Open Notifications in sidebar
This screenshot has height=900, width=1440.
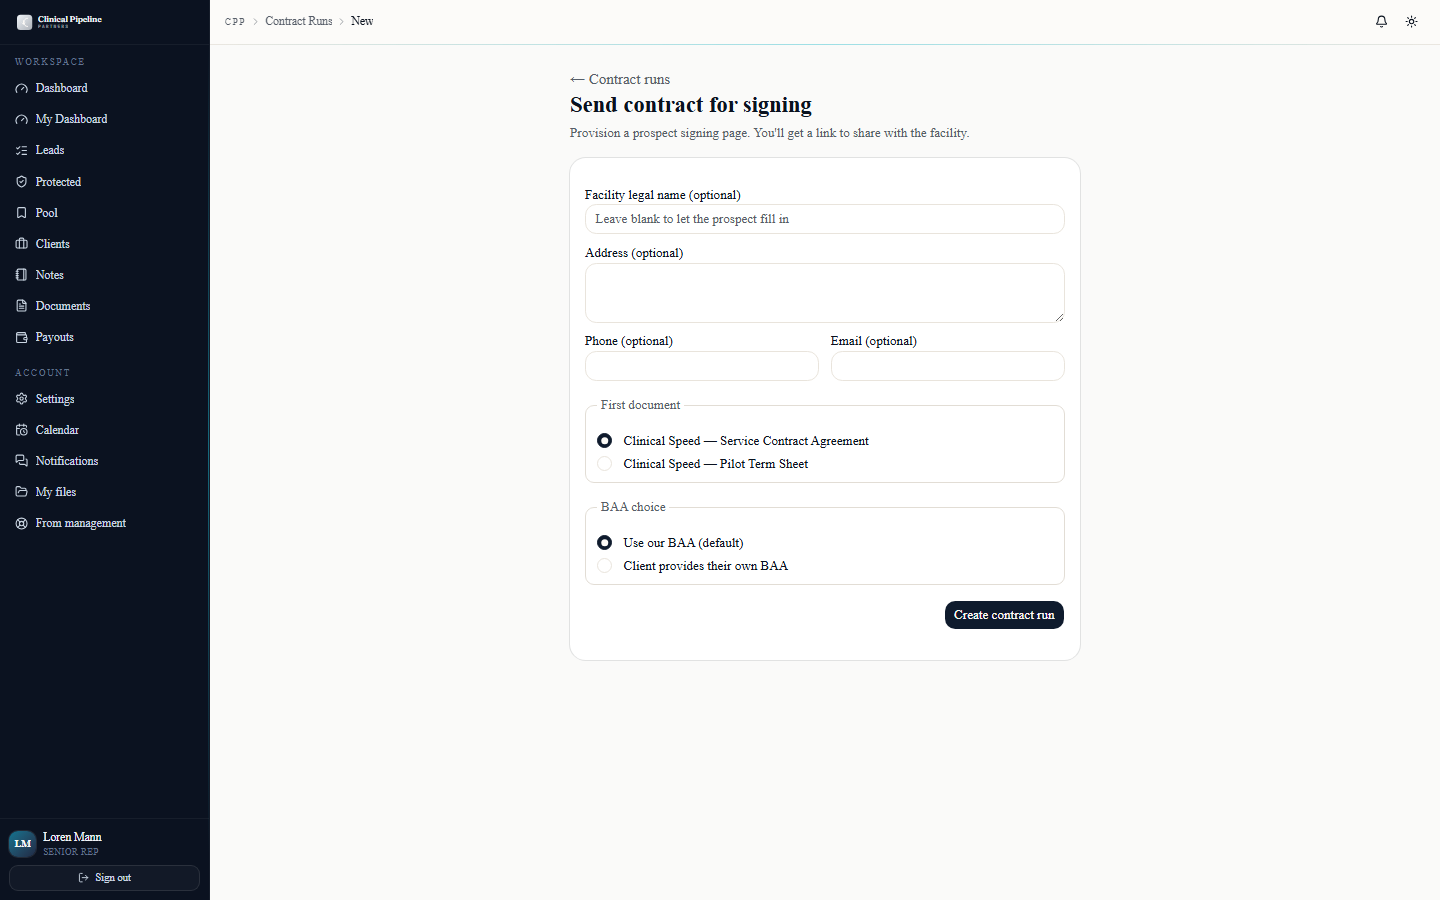(x=105, y=461)
